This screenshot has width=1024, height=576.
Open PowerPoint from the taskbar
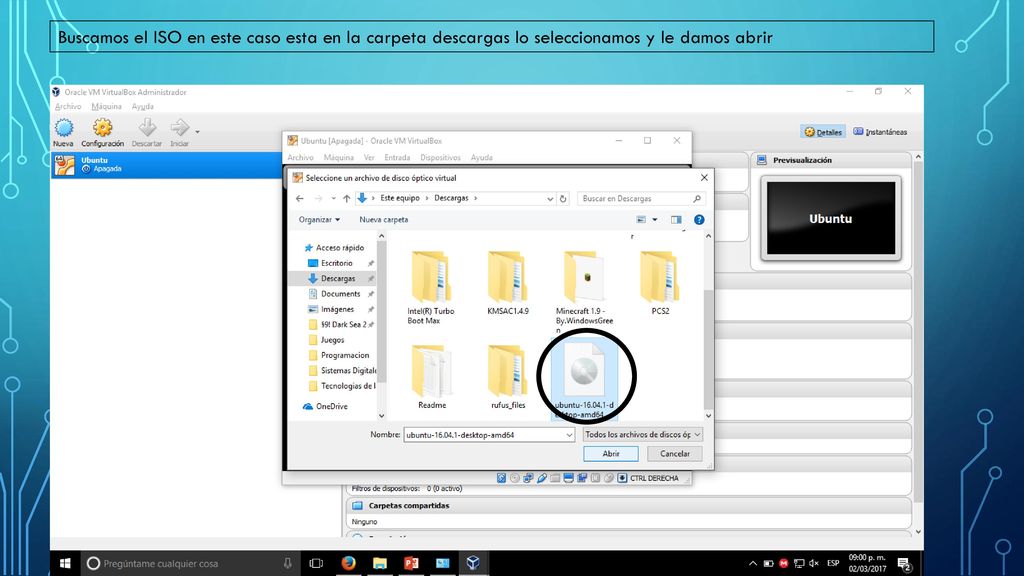pyautogui.click(x=411, y=563)
